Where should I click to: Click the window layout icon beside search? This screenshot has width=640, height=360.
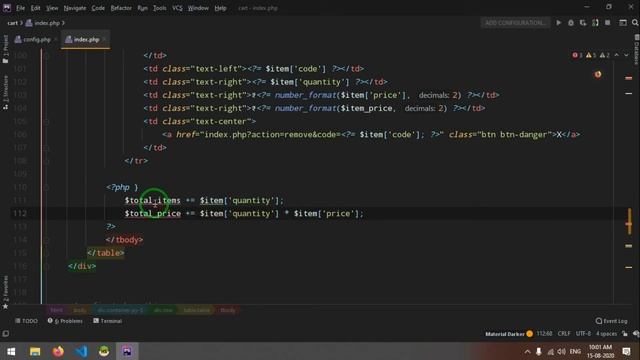coord(623,23)
